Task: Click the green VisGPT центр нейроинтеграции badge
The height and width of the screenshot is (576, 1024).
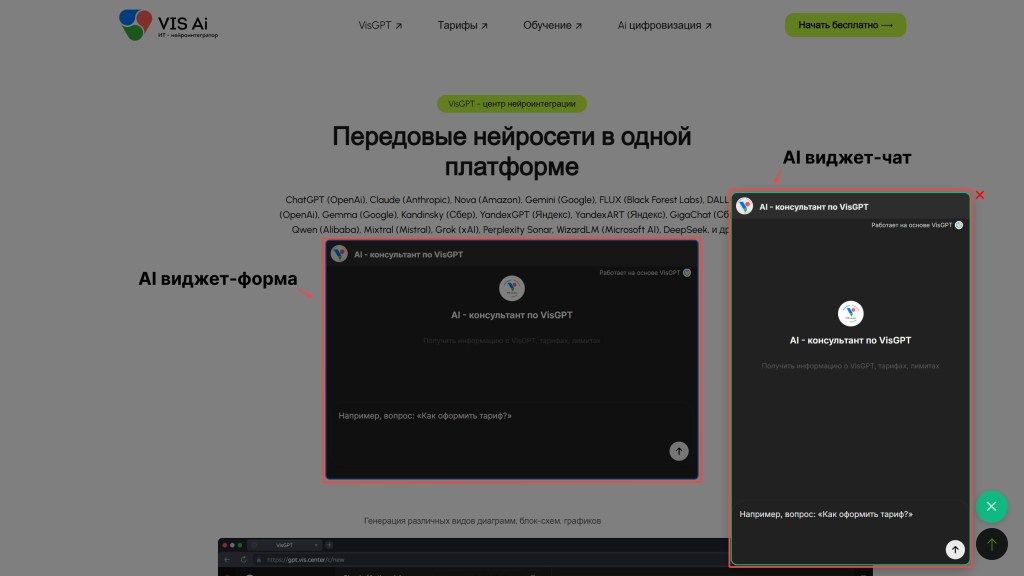Action: tap(512, 103)
